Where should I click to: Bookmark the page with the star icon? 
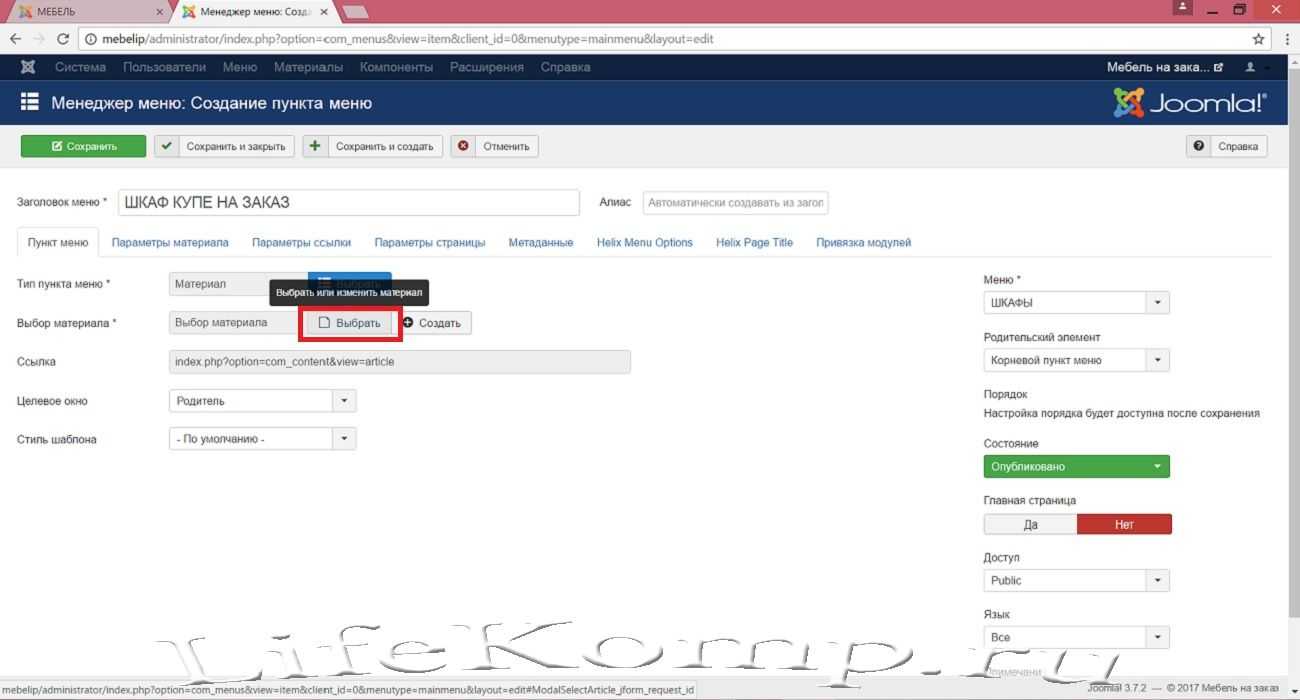[x=1259, y=39]
